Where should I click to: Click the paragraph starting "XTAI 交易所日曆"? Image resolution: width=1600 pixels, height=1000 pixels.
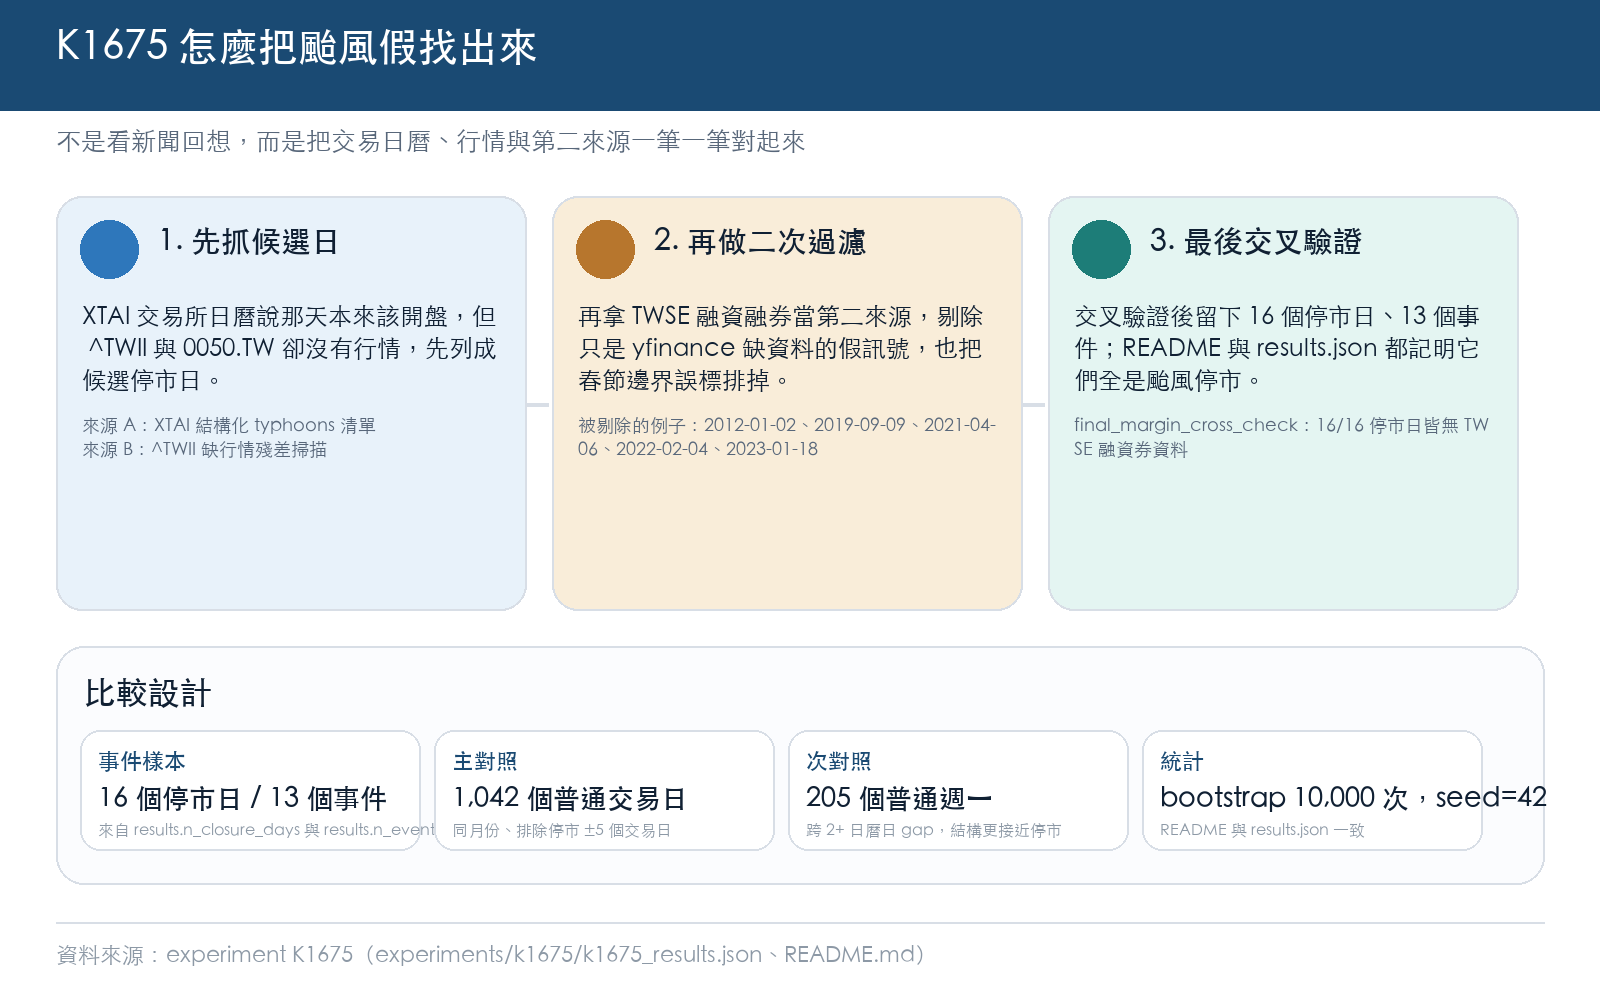pos(289,348)
